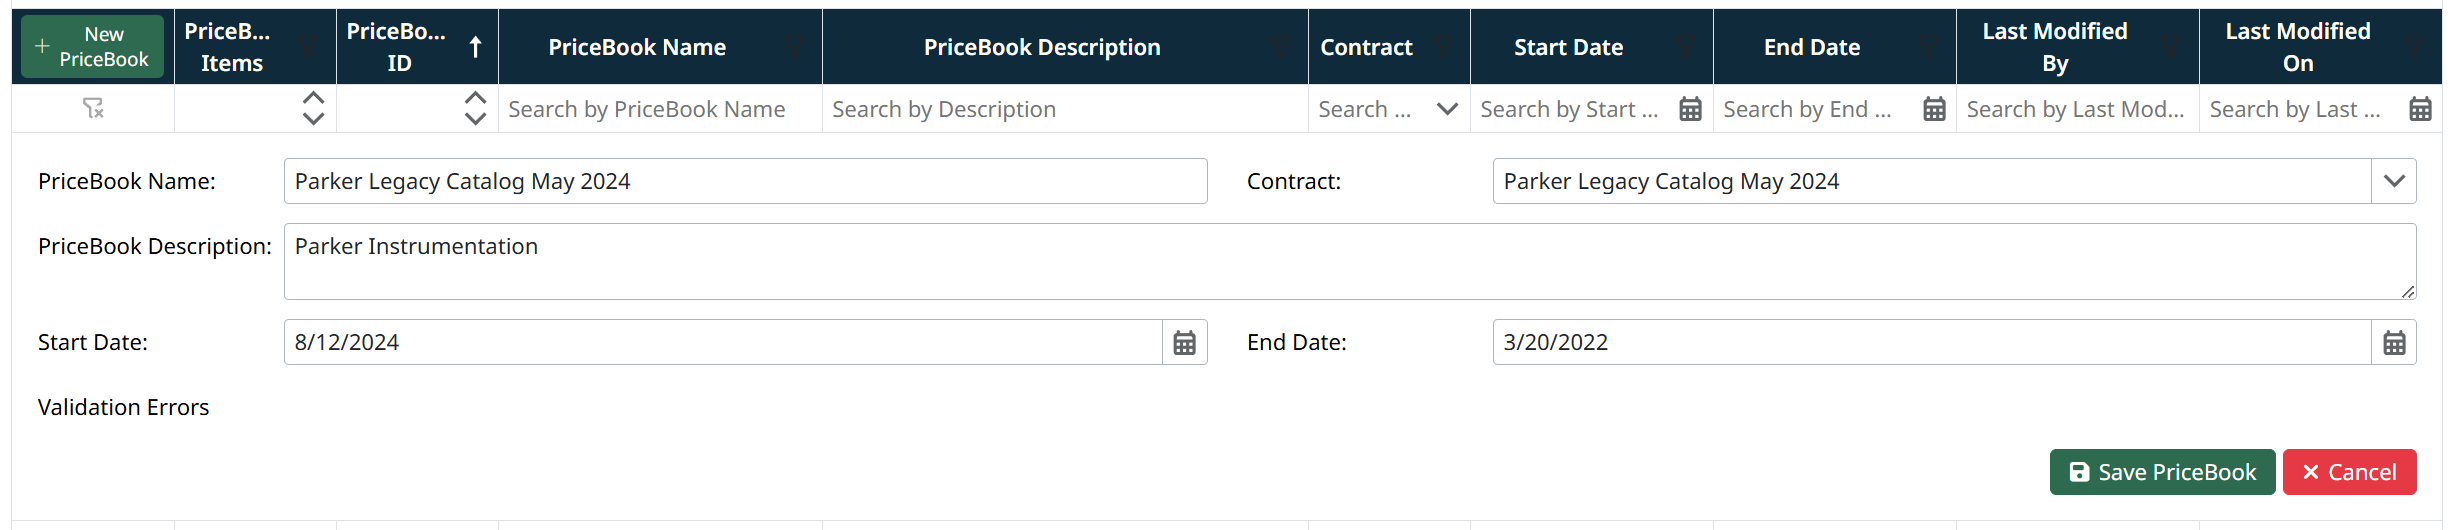Focus the PriceBook Description text area
Viewport: 2452px width, 530px height.
pyautogui.click(x=1350, y=261)
